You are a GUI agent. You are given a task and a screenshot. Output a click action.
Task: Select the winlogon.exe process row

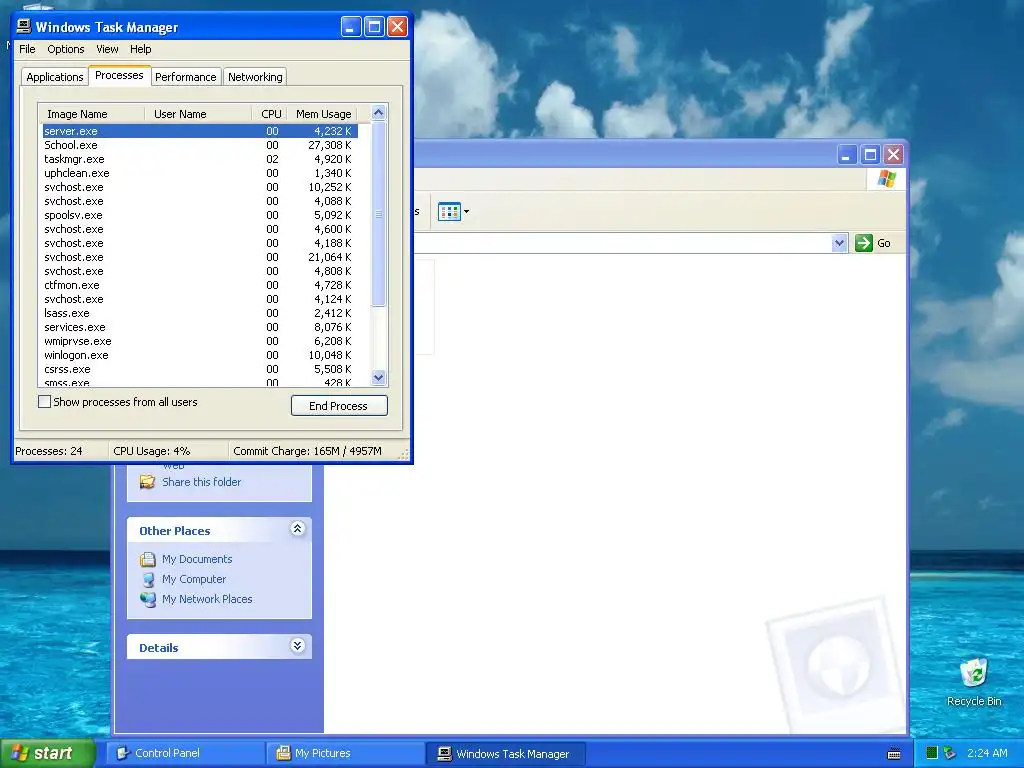tap(199, 355)
